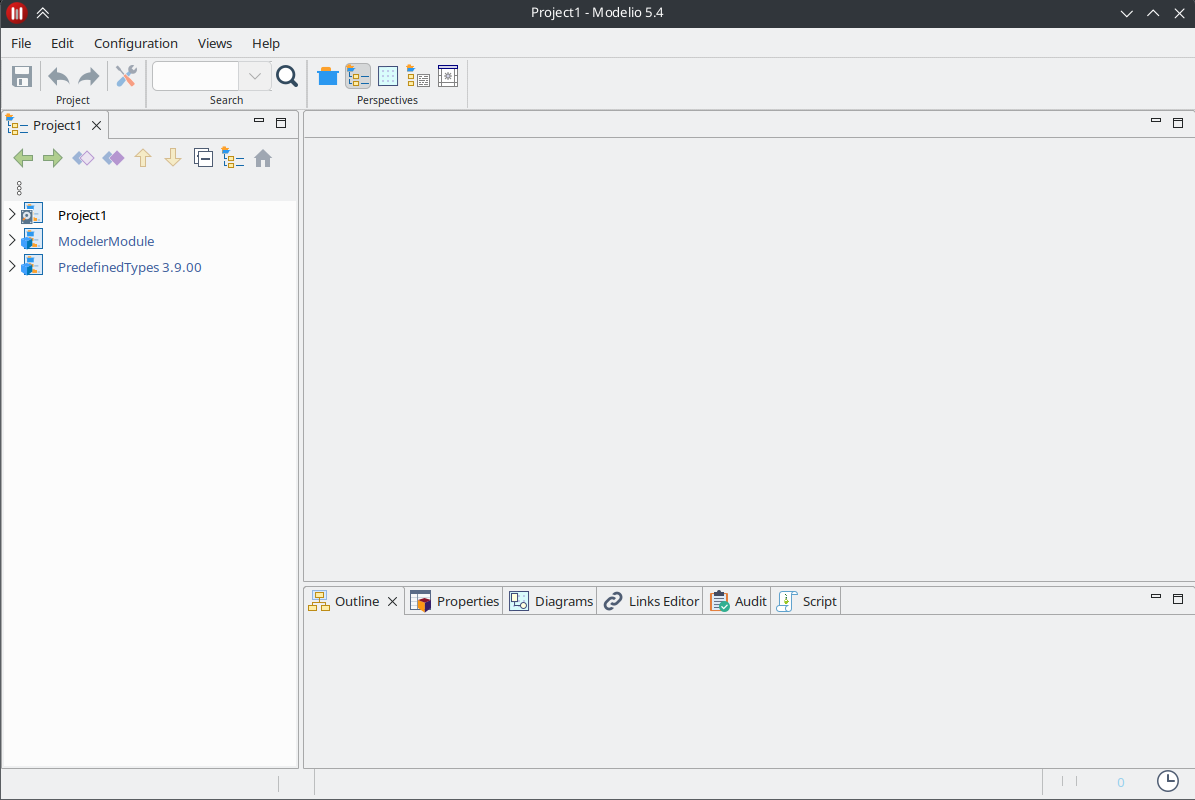Select the last perspective layout icon
This screenshot has width=1195, height=800.
[448, 76]
